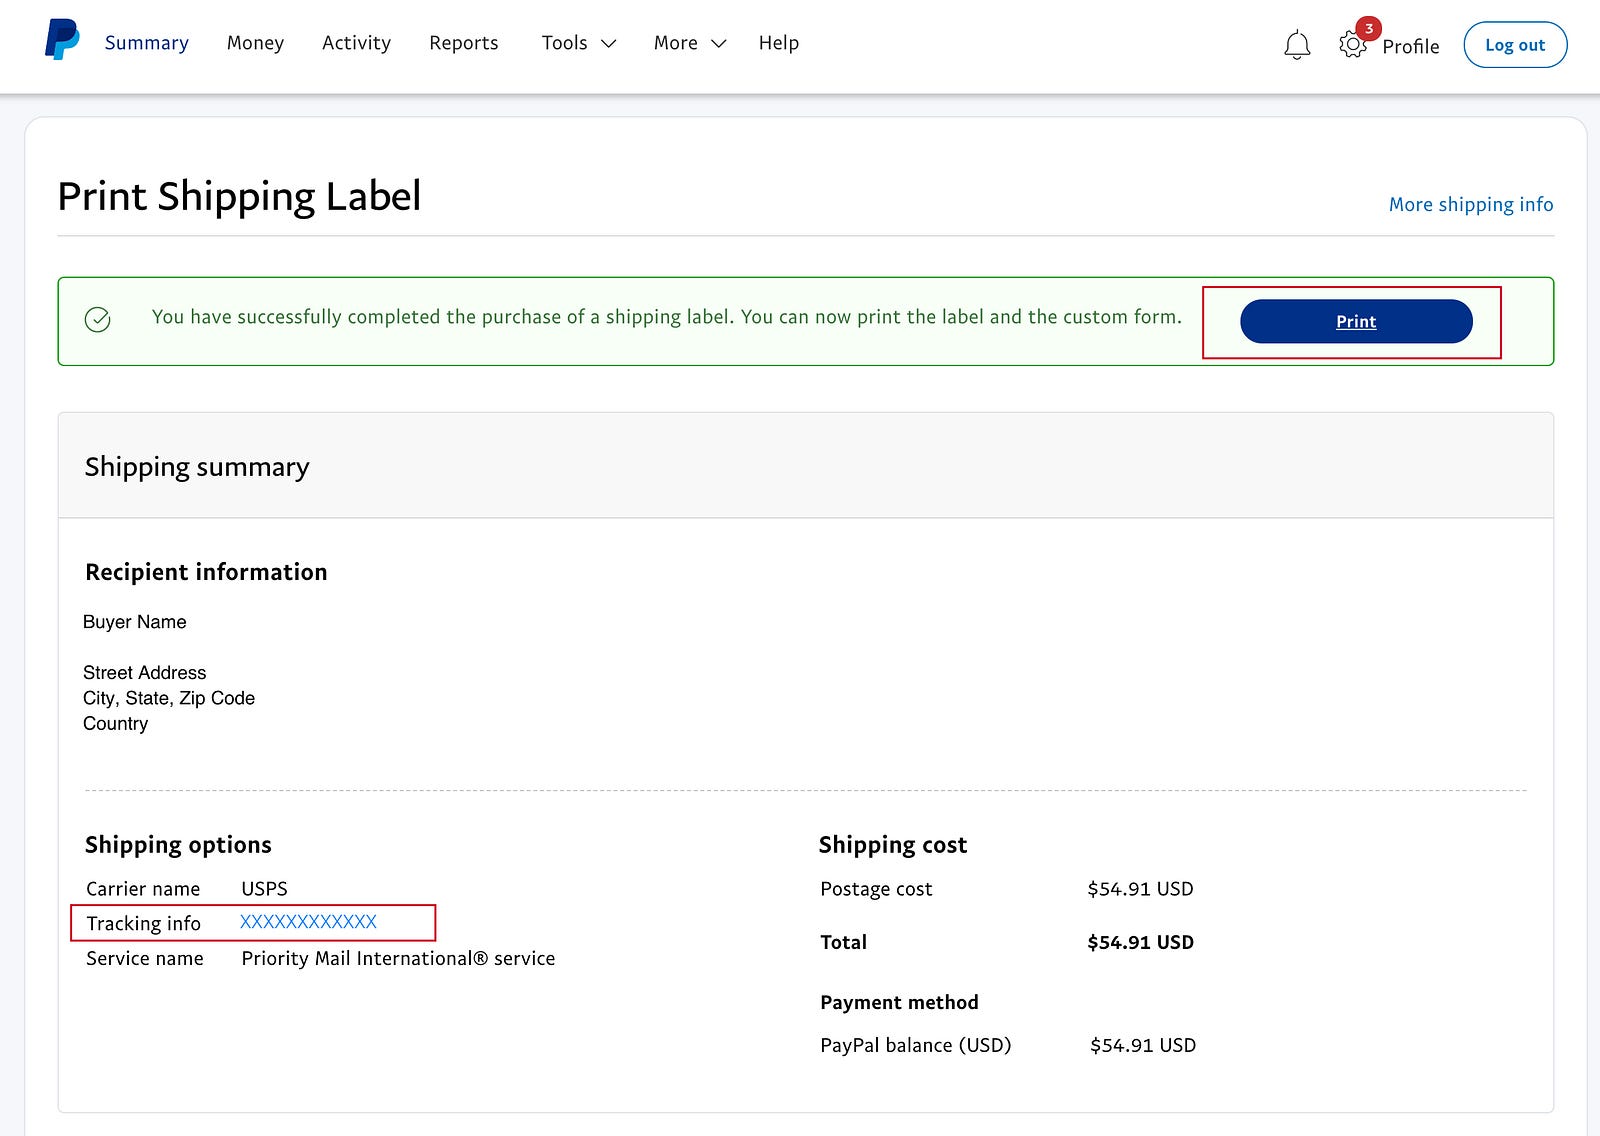Open the Profile link
Screen dimensions: 1600x1136
(x=1410, y=46)
